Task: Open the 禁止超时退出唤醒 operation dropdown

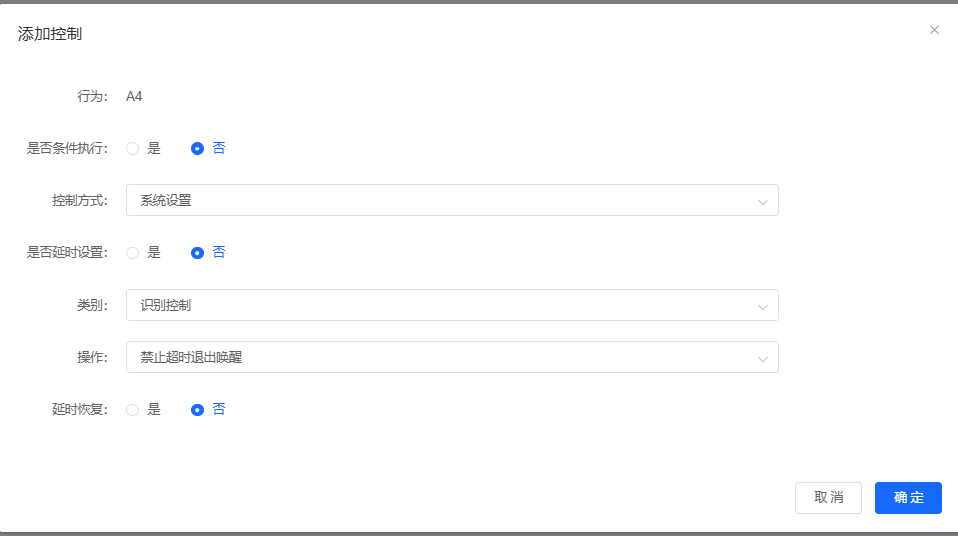Action: click(x=440, y=357)
